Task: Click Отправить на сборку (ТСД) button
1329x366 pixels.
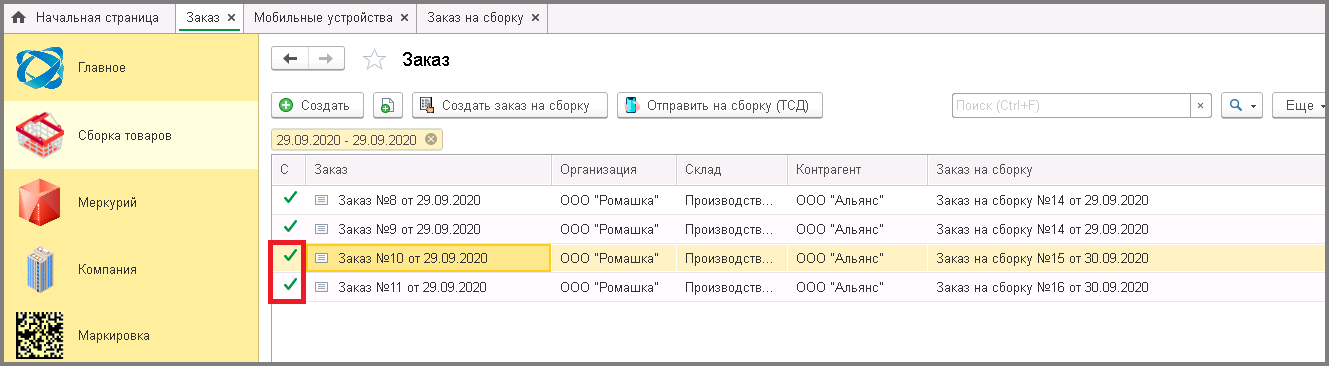Action: coord(720,105)
